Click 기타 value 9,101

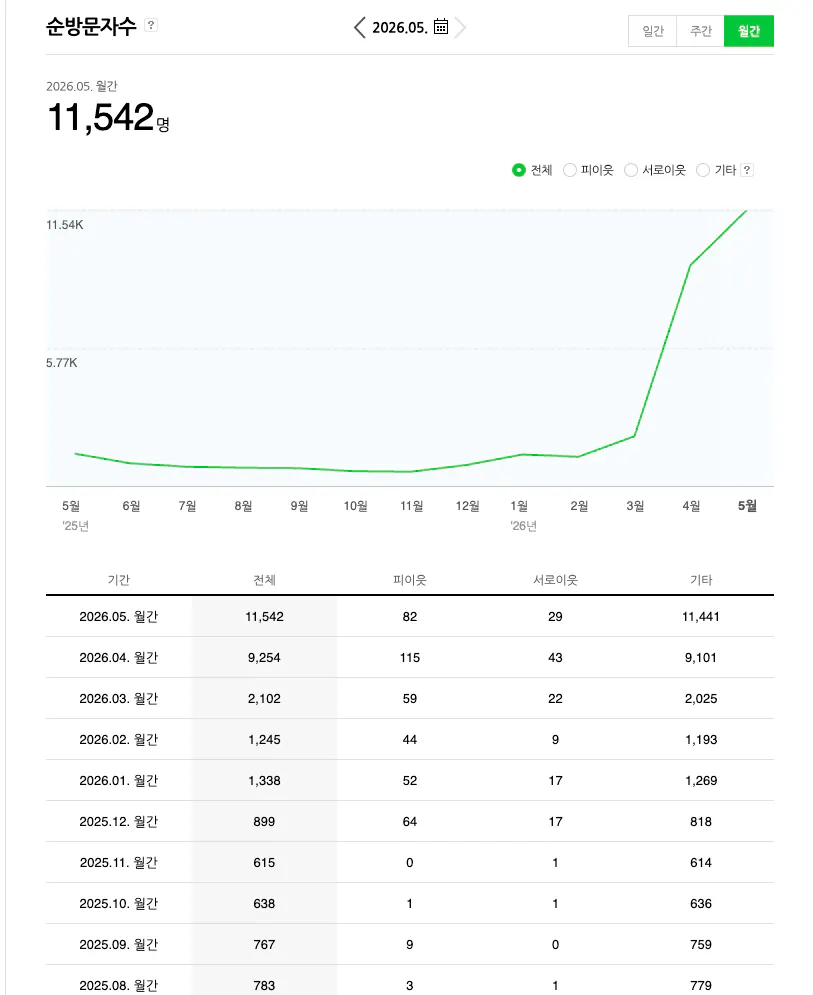tap(701, 657)
